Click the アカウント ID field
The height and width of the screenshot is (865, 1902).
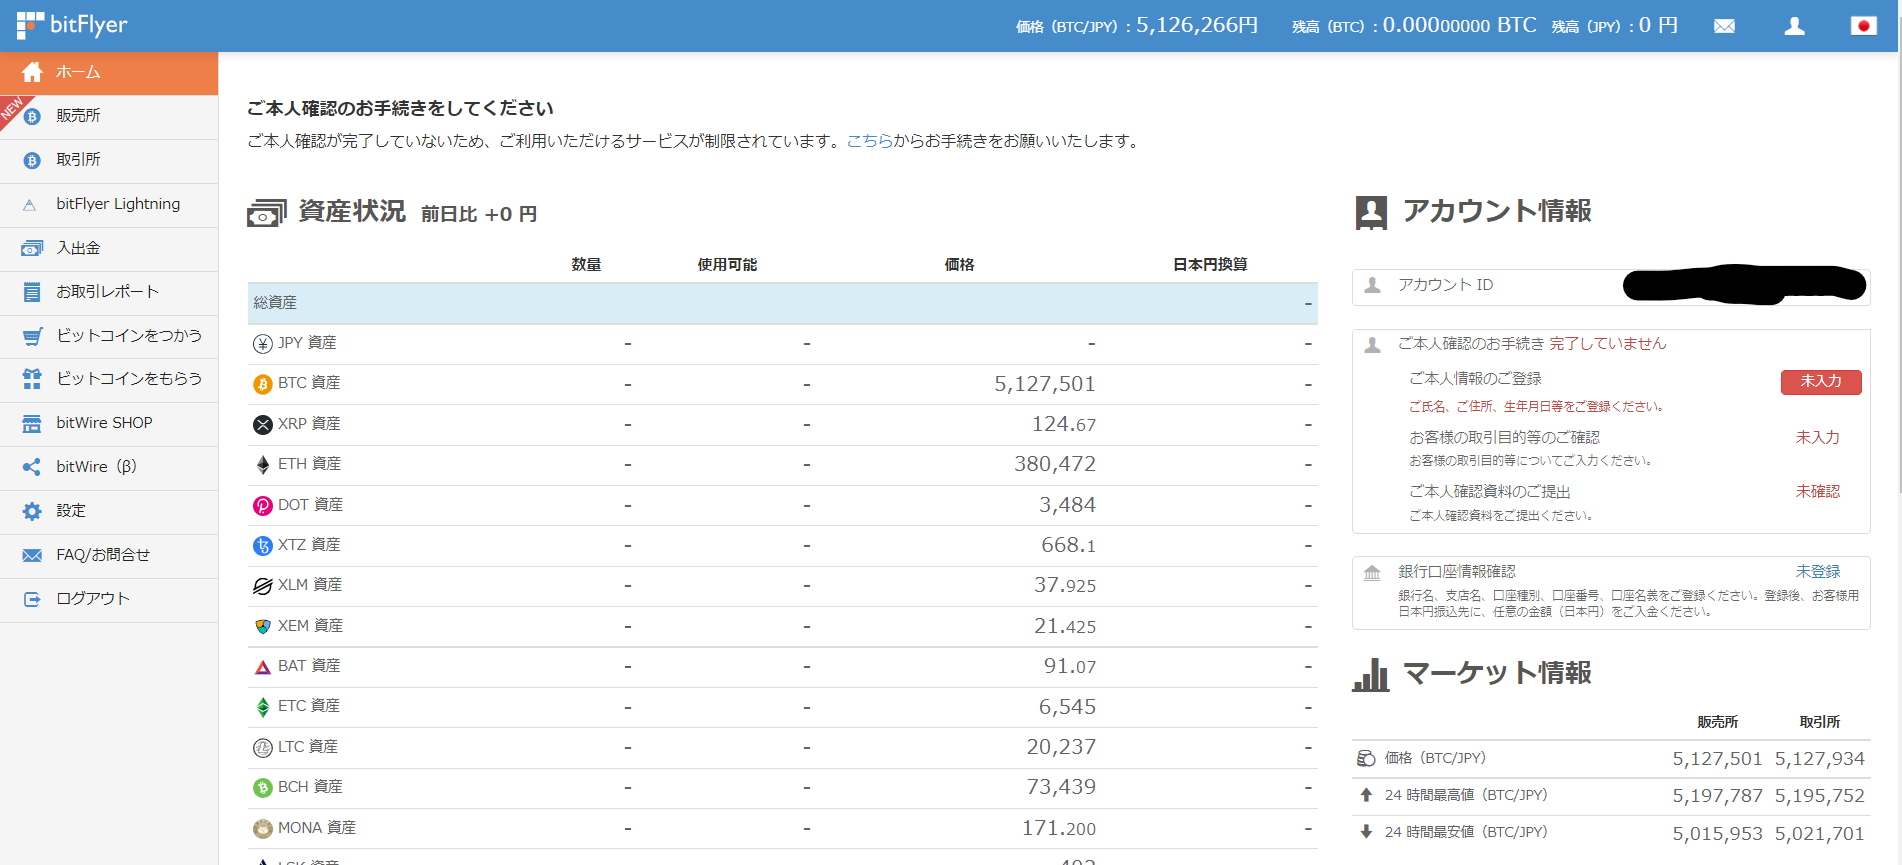pyautogui.click(x=1611, y=286)
